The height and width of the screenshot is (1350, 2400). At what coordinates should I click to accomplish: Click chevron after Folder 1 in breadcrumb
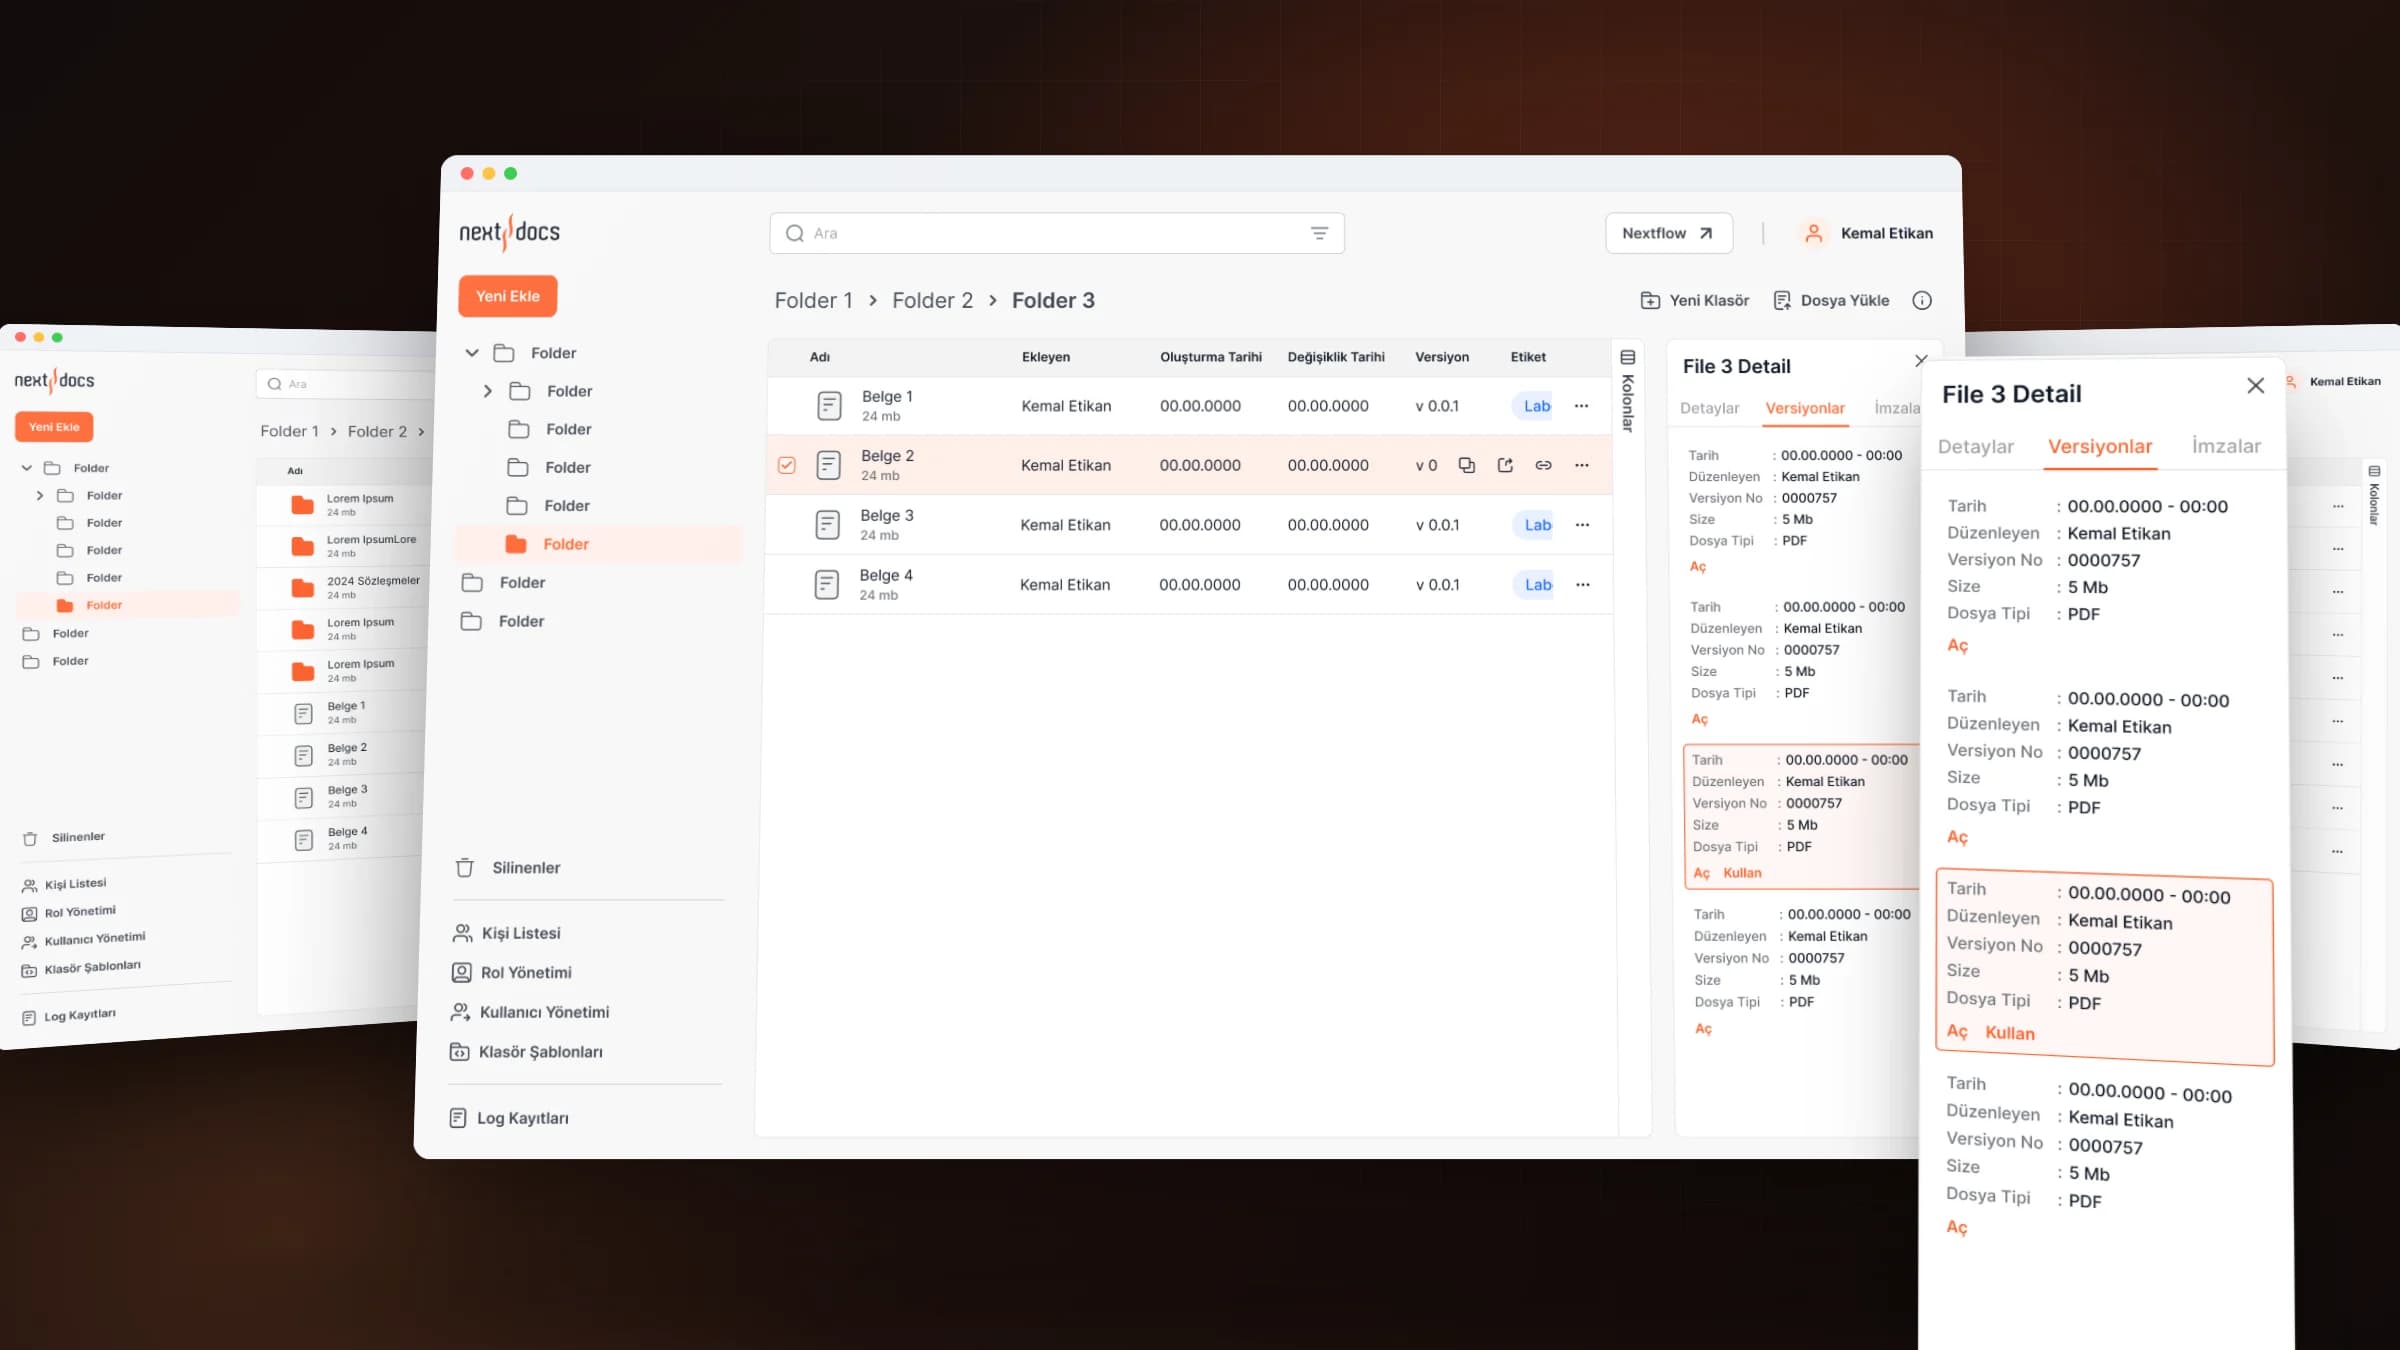coord(872,301)
